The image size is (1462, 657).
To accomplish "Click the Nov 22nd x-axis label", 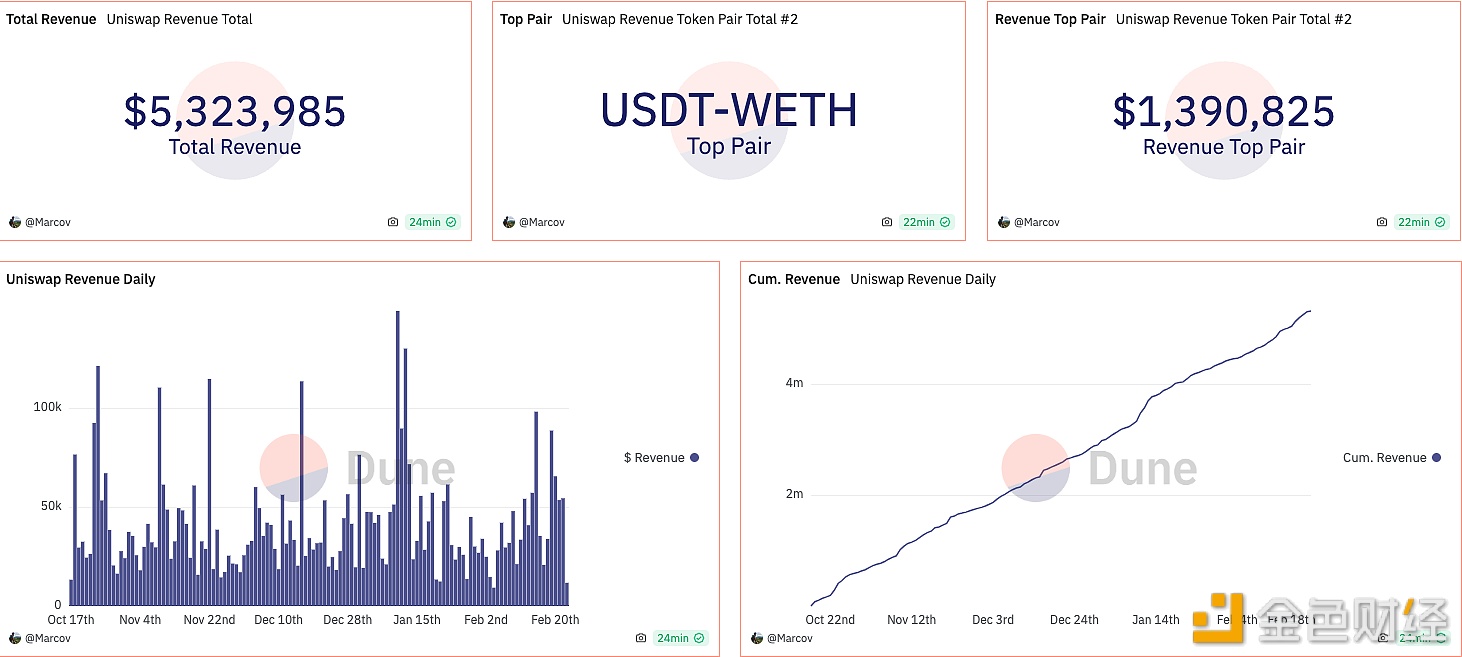I will point(209,620).
